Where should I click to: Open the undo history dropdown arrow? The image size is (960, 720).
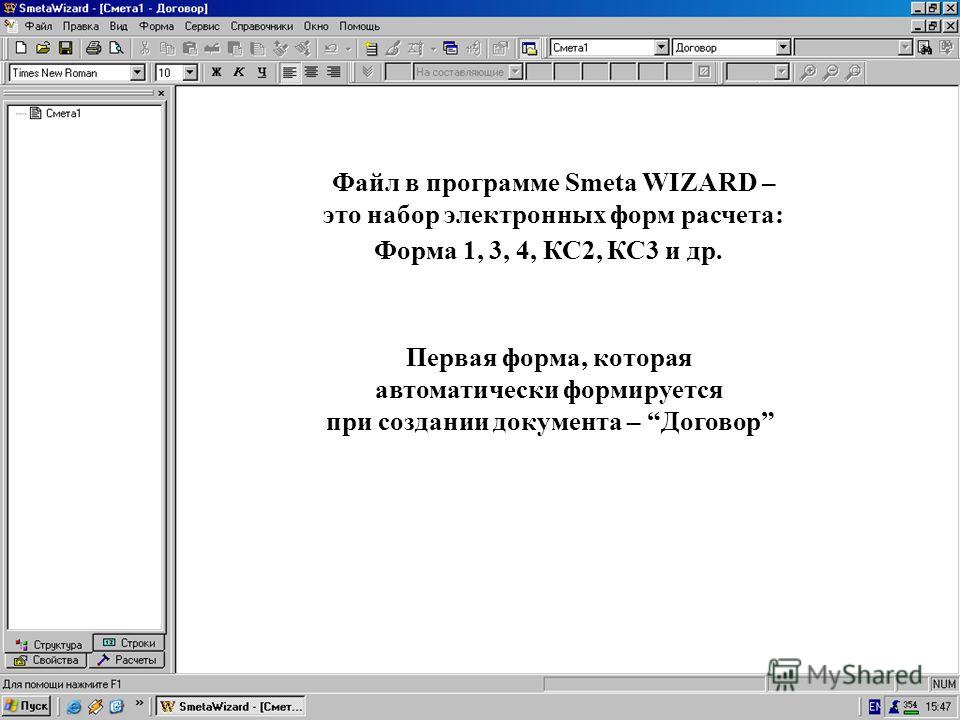[348, 48]
